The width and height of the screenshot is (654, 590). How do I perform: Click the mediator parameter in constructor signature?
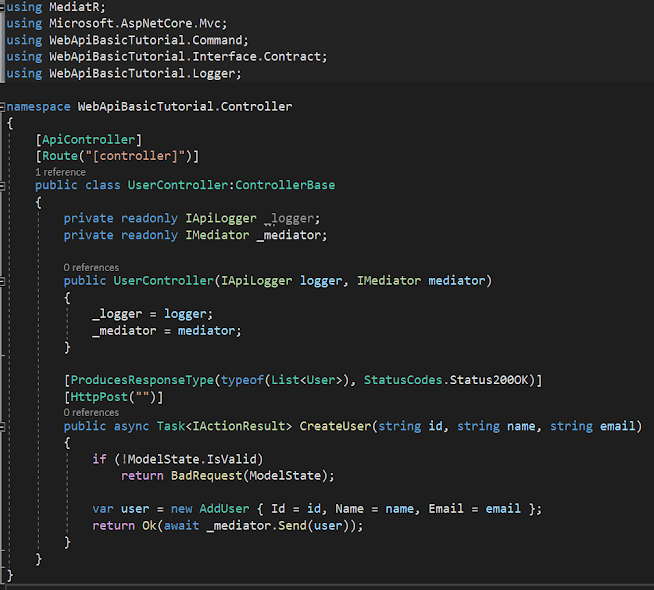coord(457,281)
